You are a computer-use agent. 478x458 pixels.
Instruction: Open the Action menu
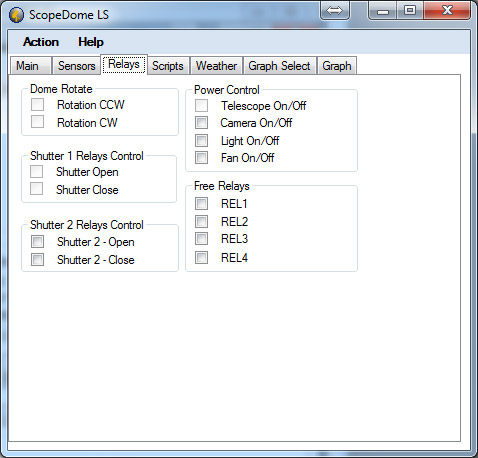coord(41,42)
